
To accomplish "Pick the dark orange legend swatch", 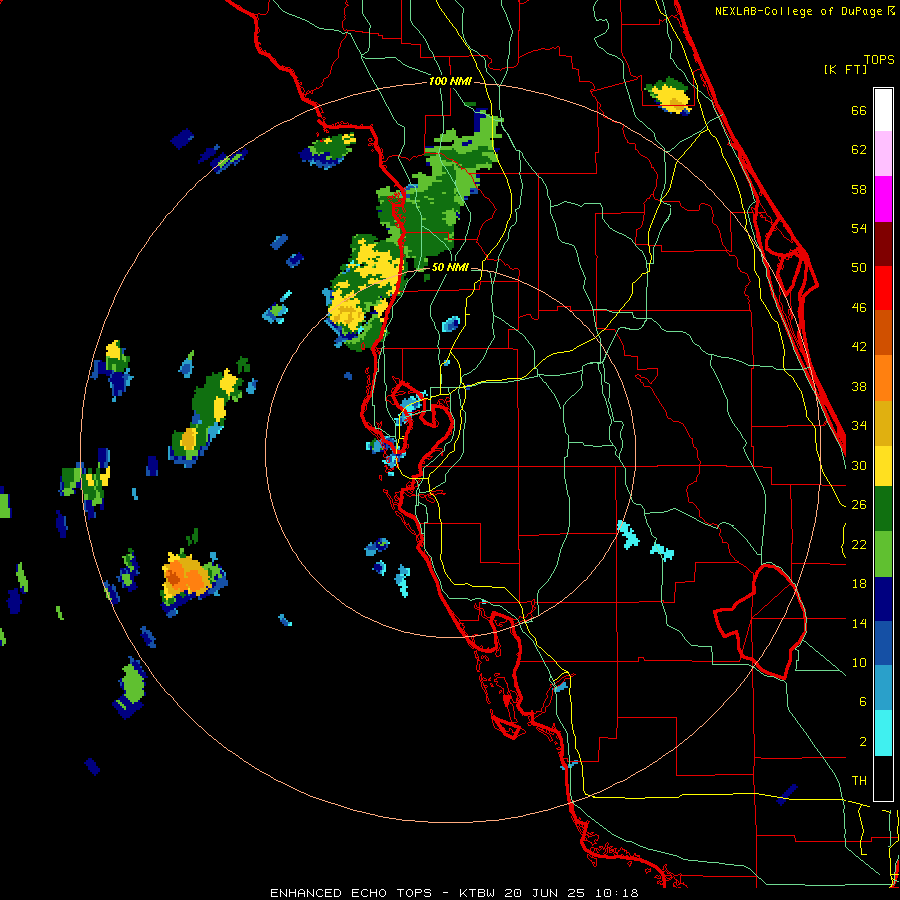I will [883, 333].
